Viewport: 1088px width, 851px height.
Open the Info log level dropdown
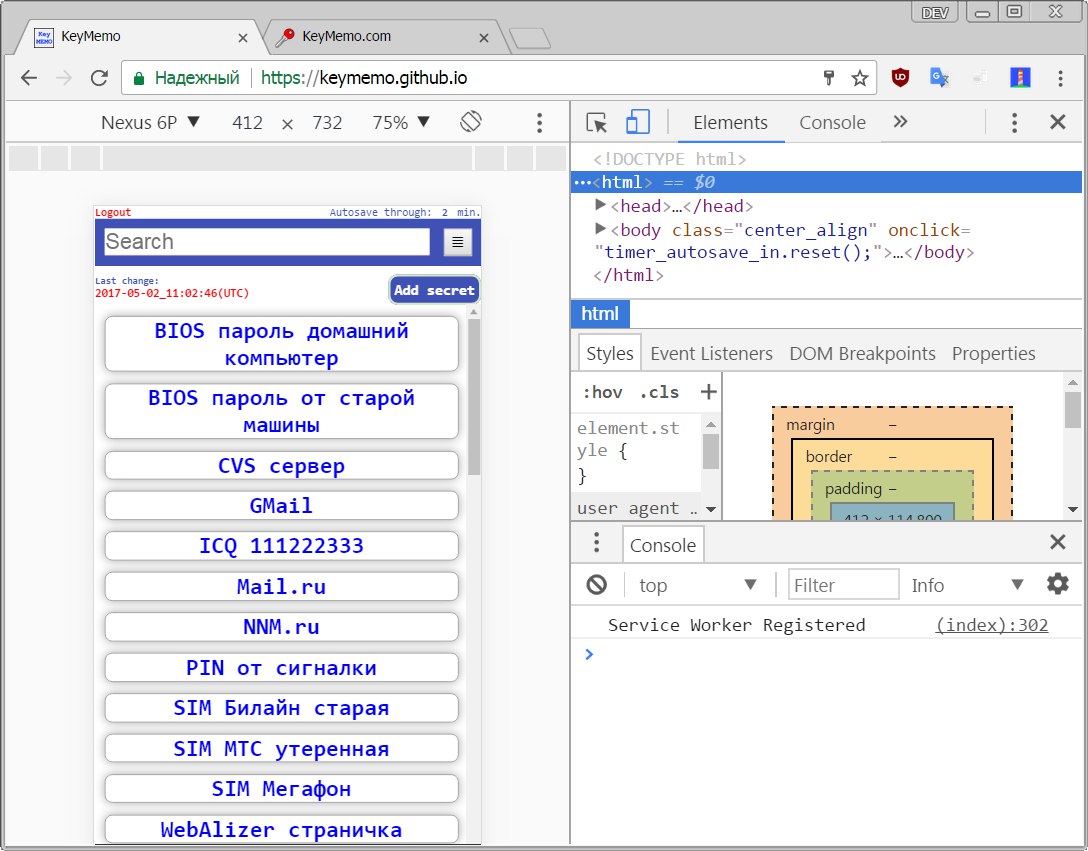[x=967, y=585]
